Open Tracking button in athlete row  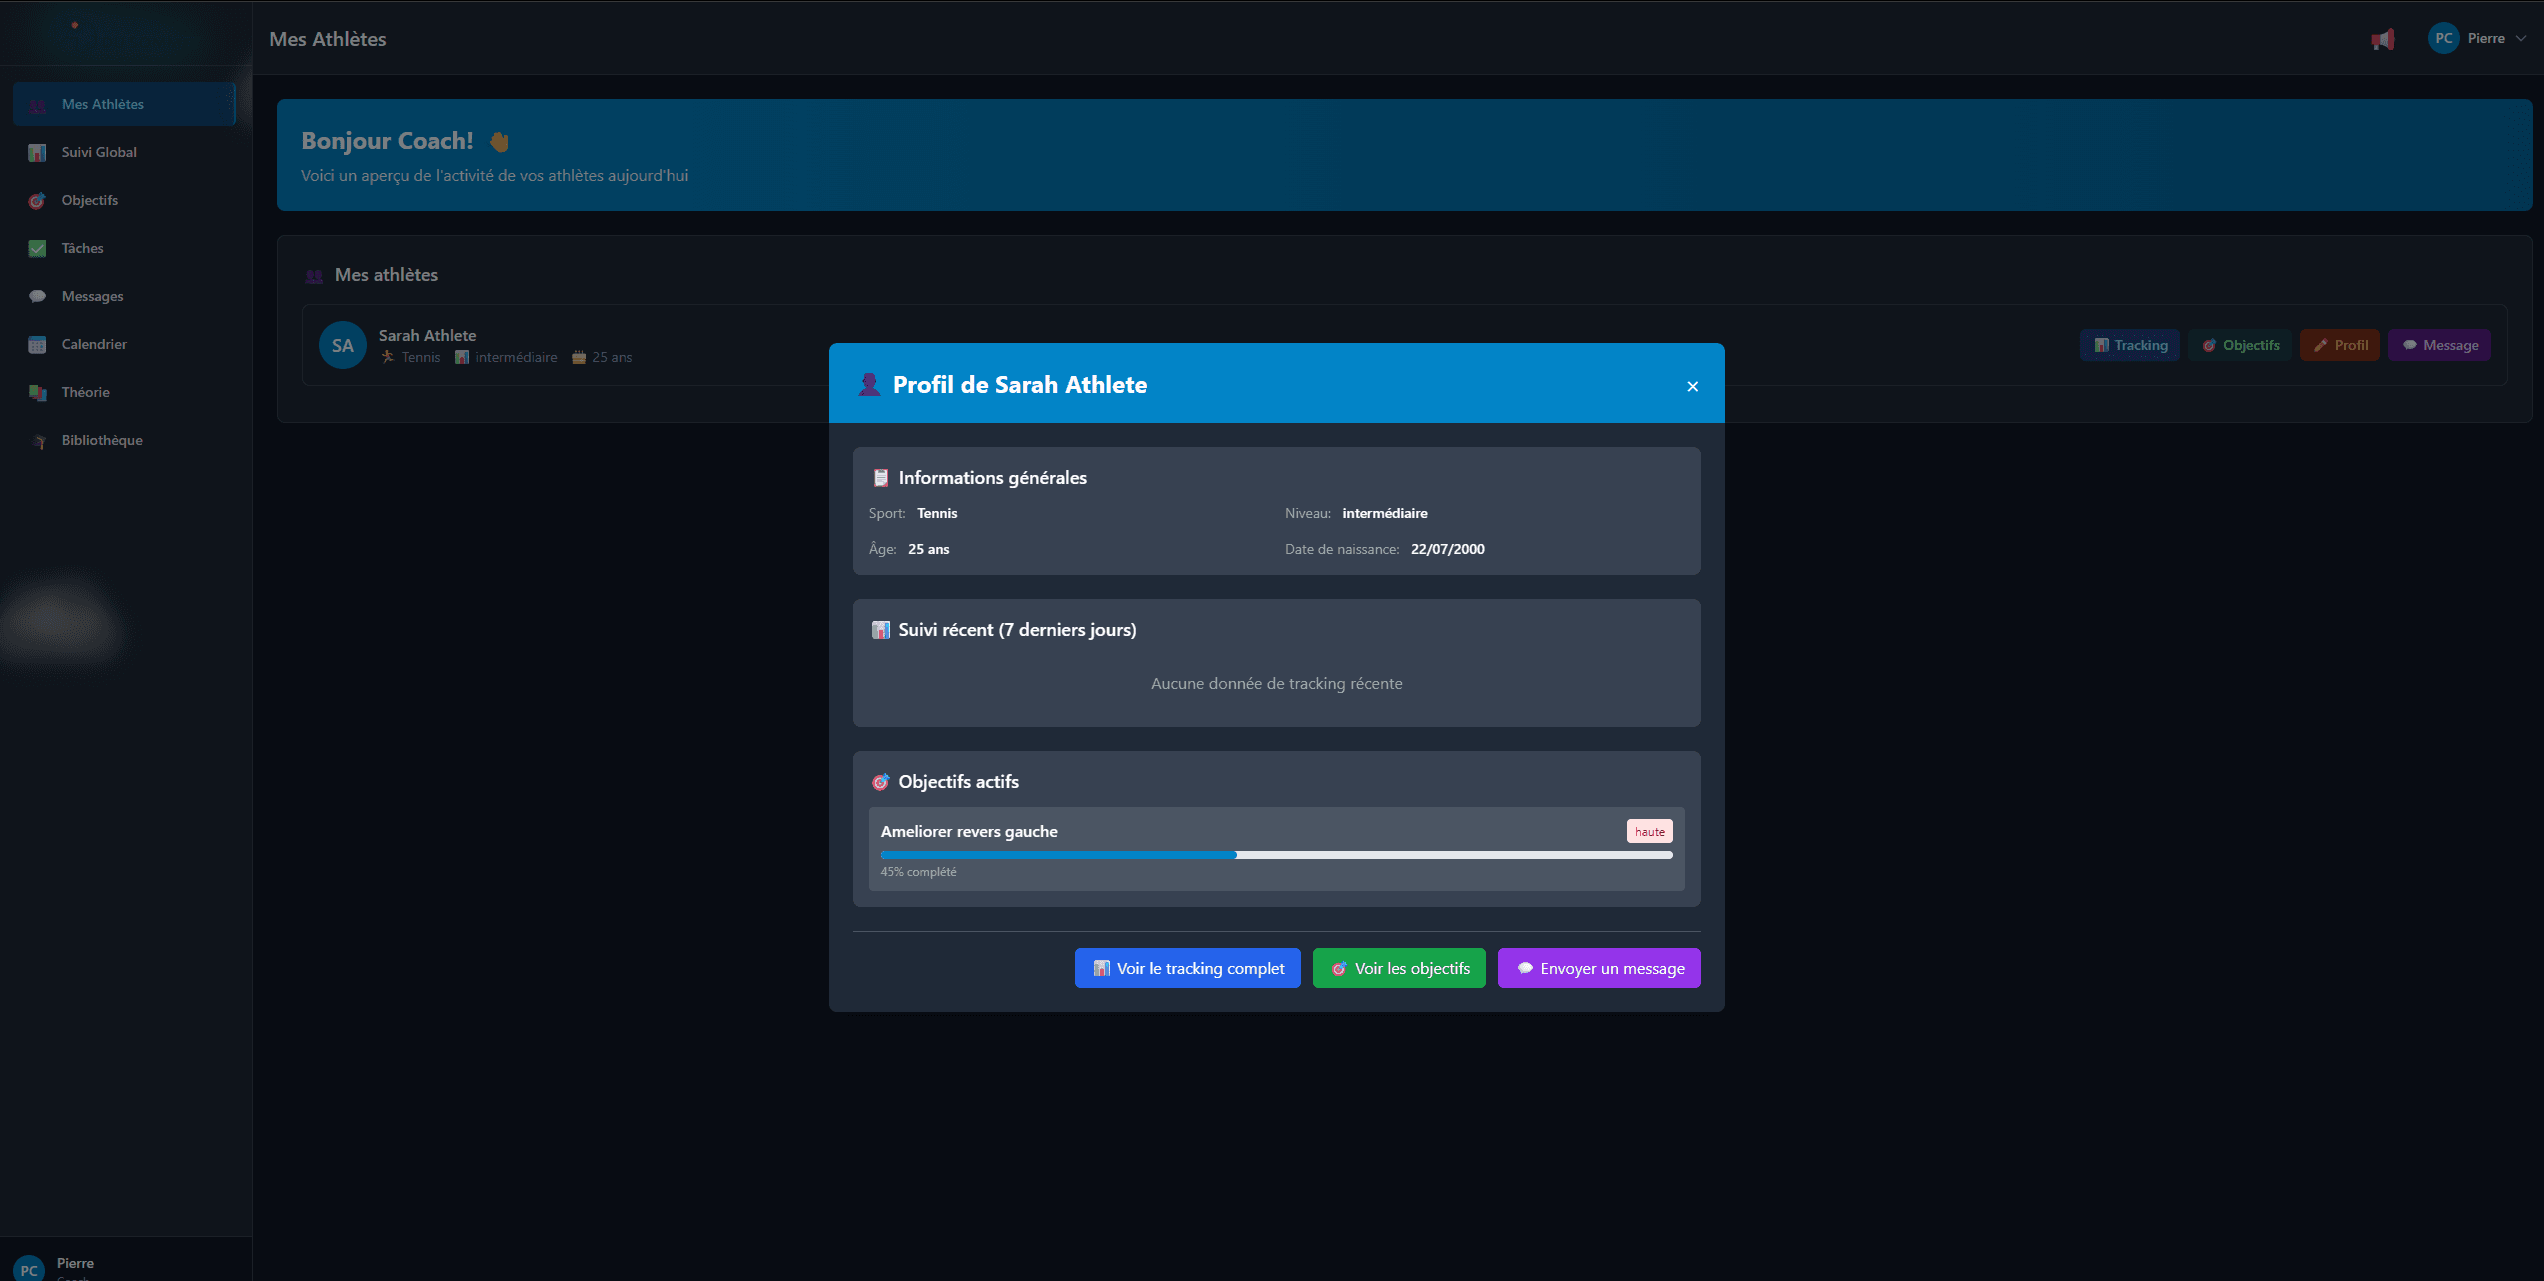point(2130,346)
